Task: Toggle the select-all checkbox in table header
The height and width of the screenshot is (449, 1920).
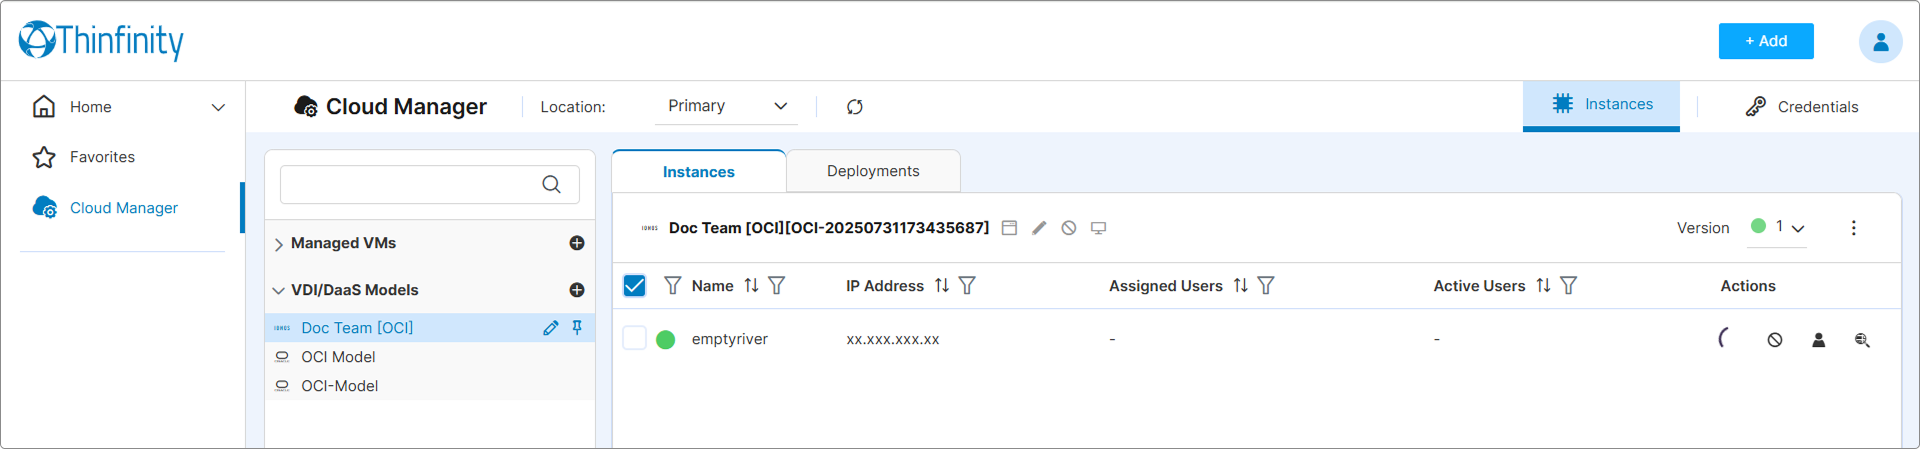Action: (x=635, y=286)
